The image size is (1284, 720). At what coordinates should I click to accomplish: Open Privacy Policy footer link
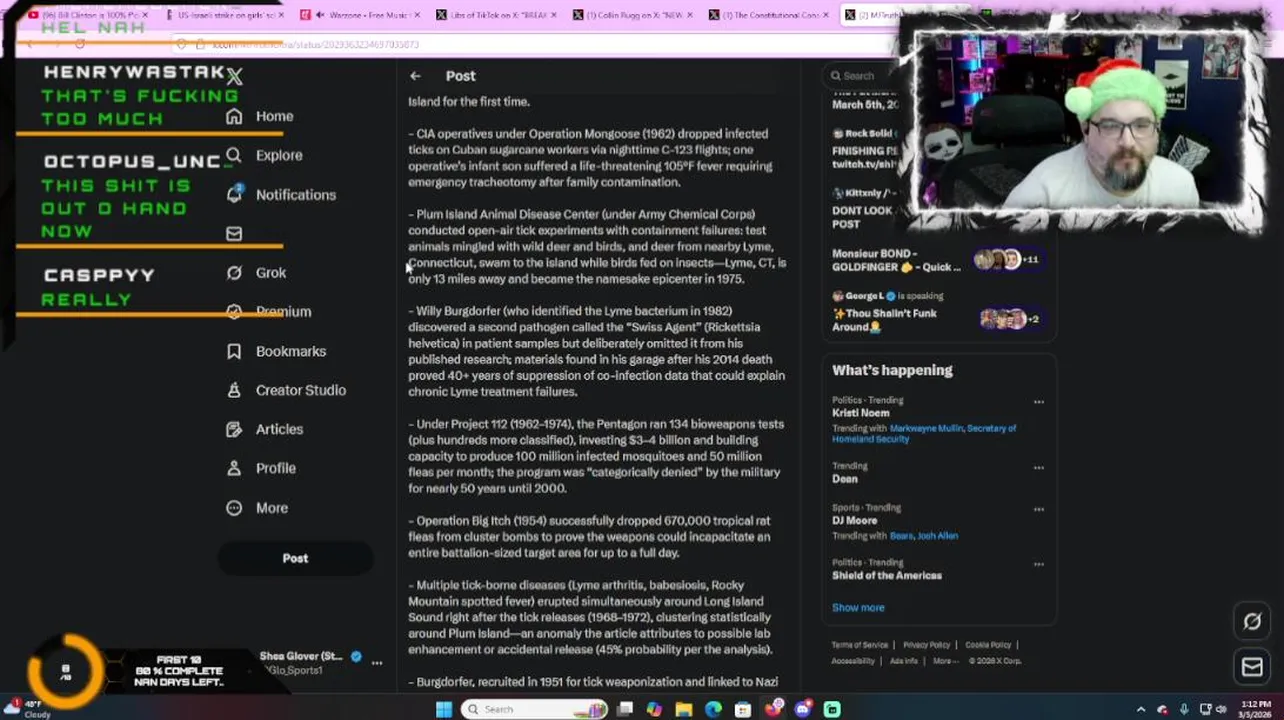click(927, 645)
